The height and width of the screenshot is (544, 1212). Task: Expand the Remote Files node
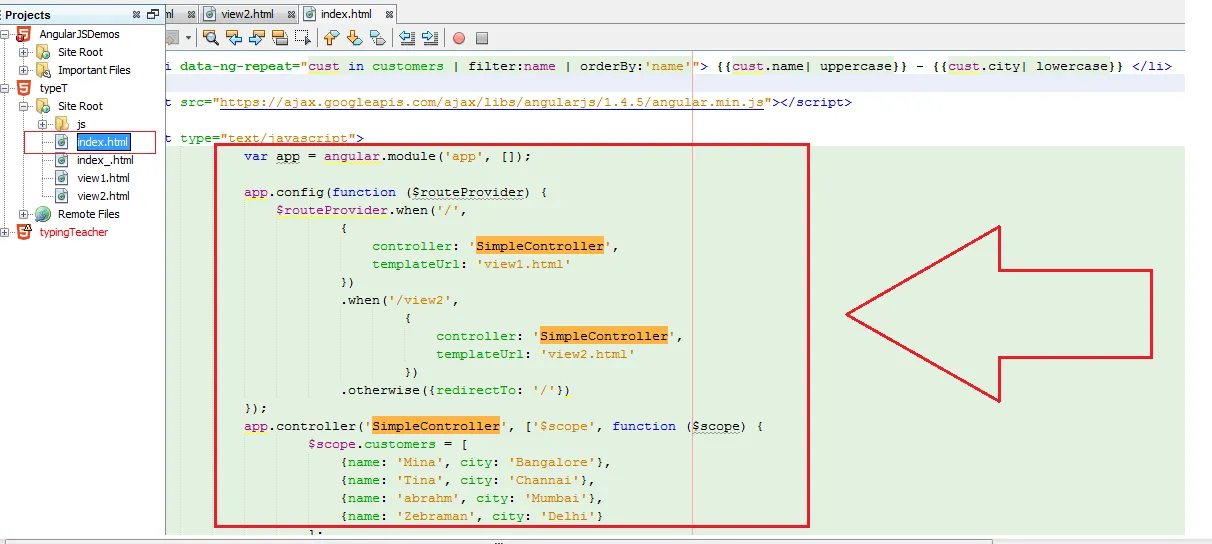24,214
